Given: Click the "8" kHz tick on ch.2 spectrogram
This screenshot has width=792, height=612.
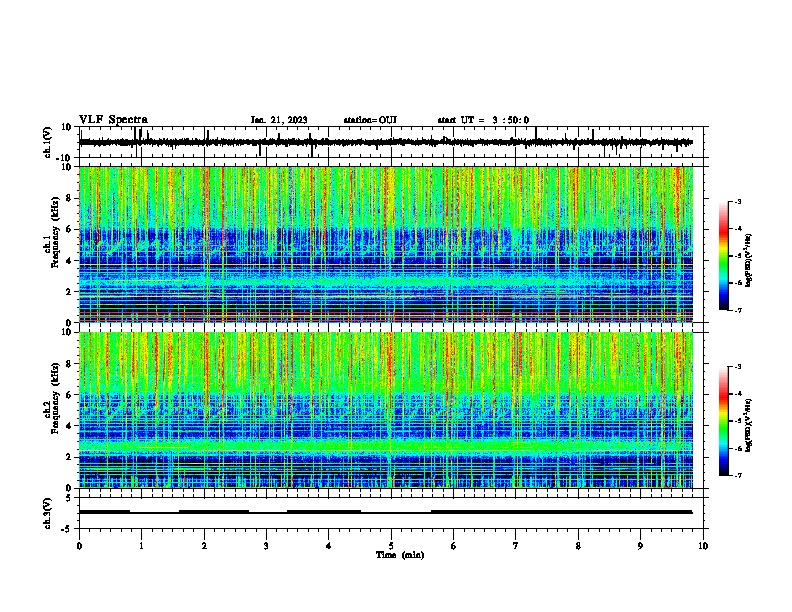Looking at the screenshot, I should (70, 364).
